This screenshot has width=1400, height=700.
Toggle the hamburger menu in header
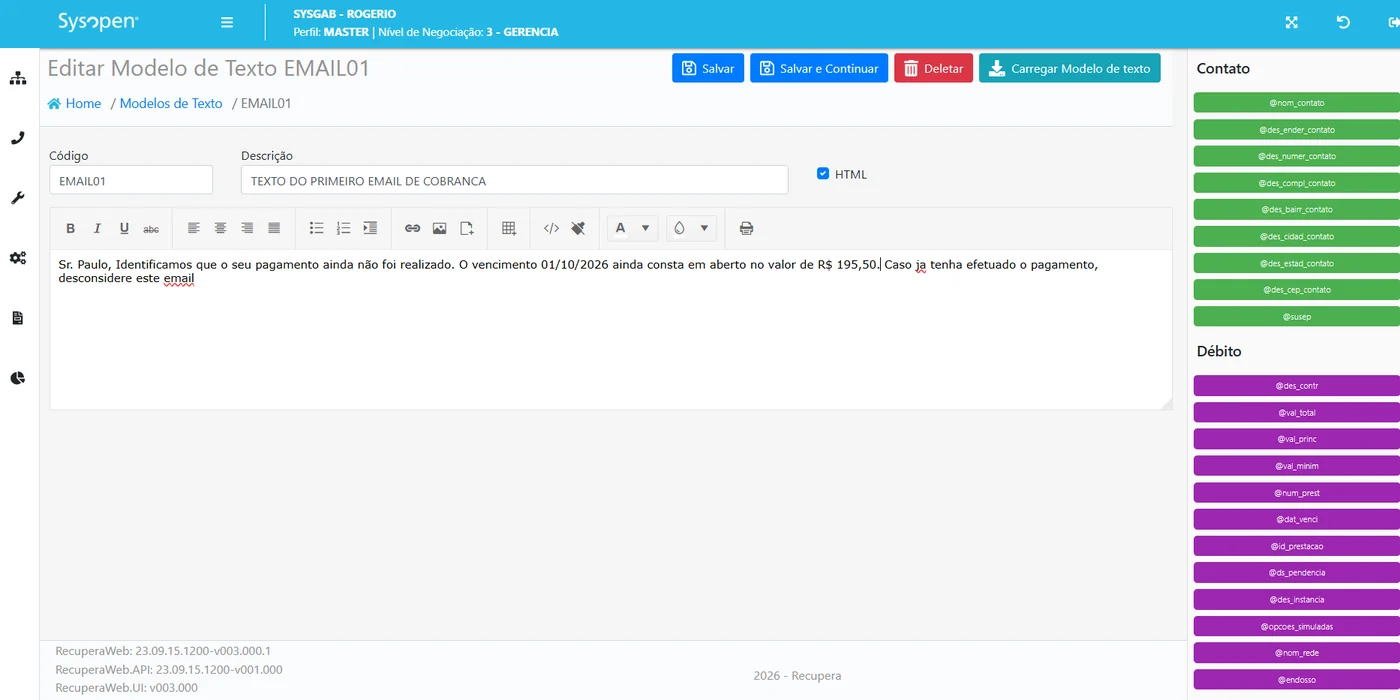pos(227,23)
